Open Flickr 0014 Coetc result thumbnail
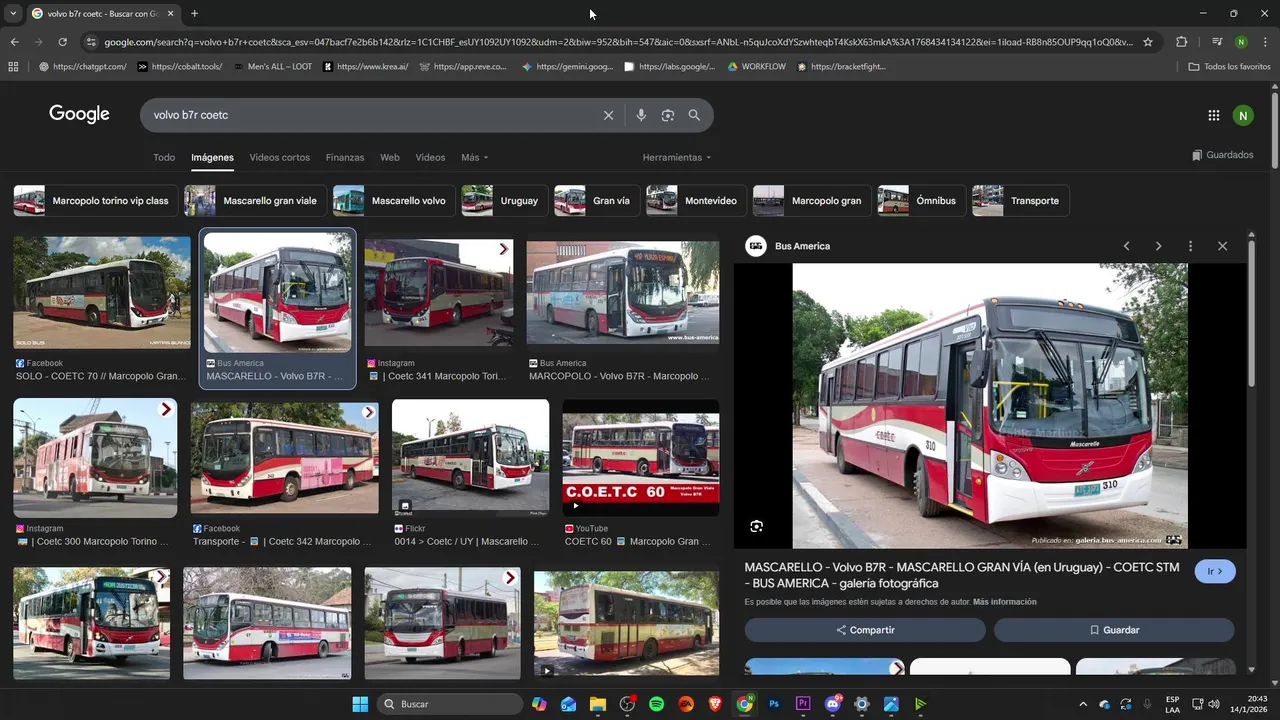The width and height of the screenshot is (1280, 720). (470, 458)
